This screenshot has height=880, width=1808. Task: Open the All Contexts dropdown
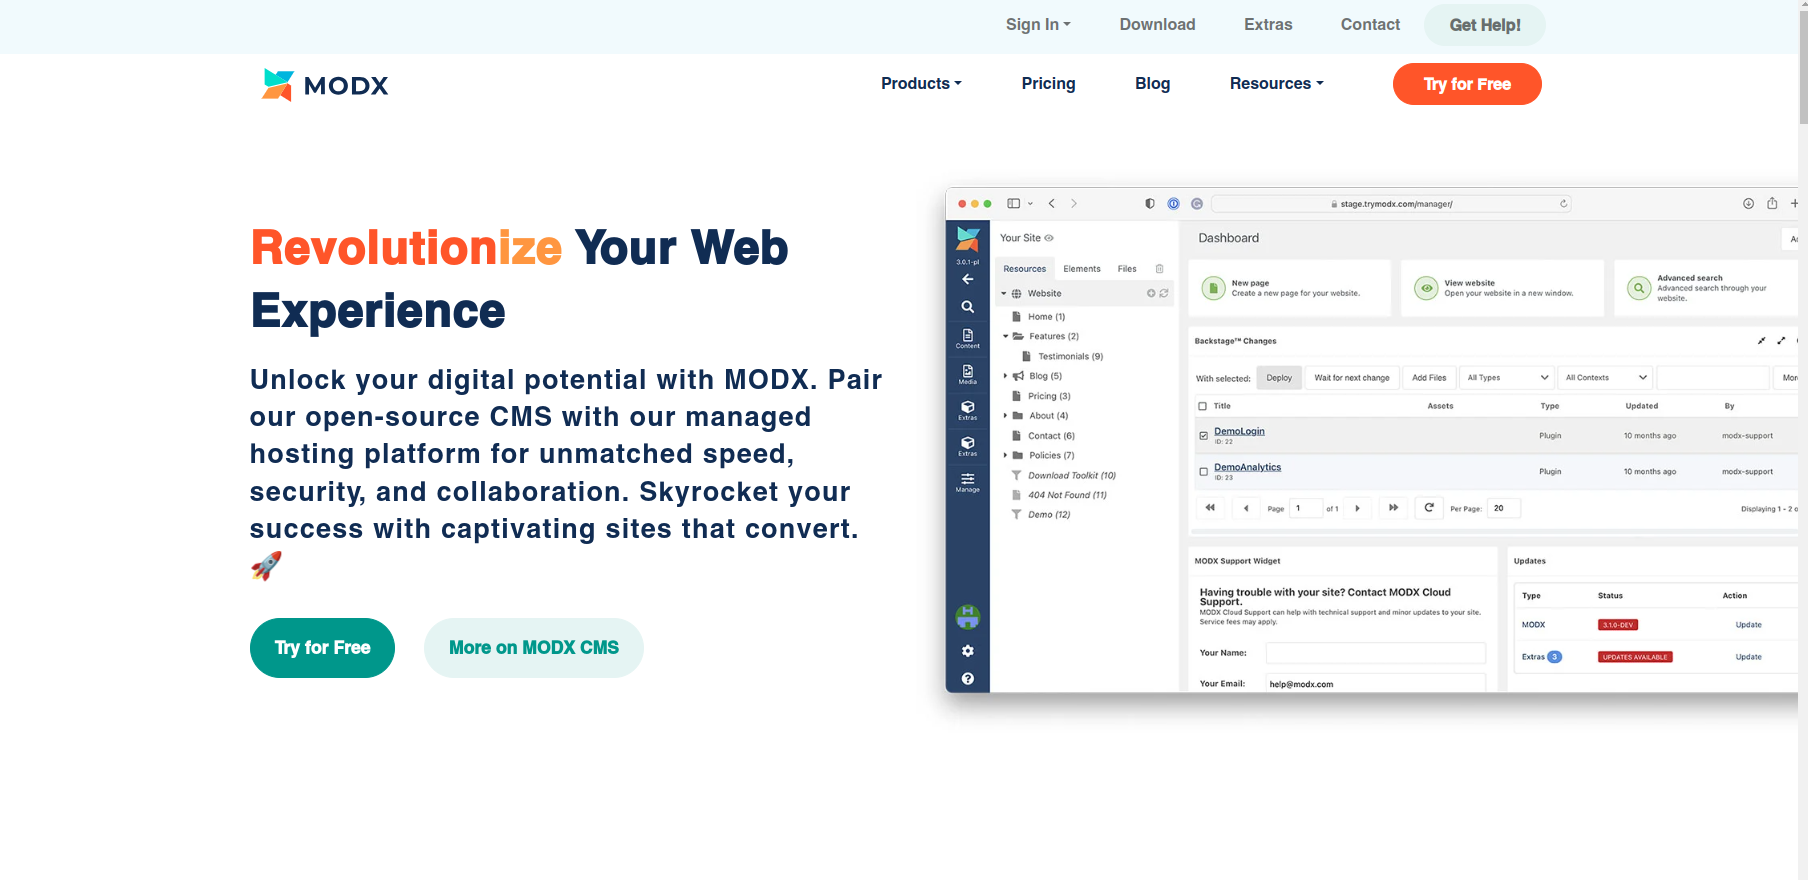[1605, 378]
